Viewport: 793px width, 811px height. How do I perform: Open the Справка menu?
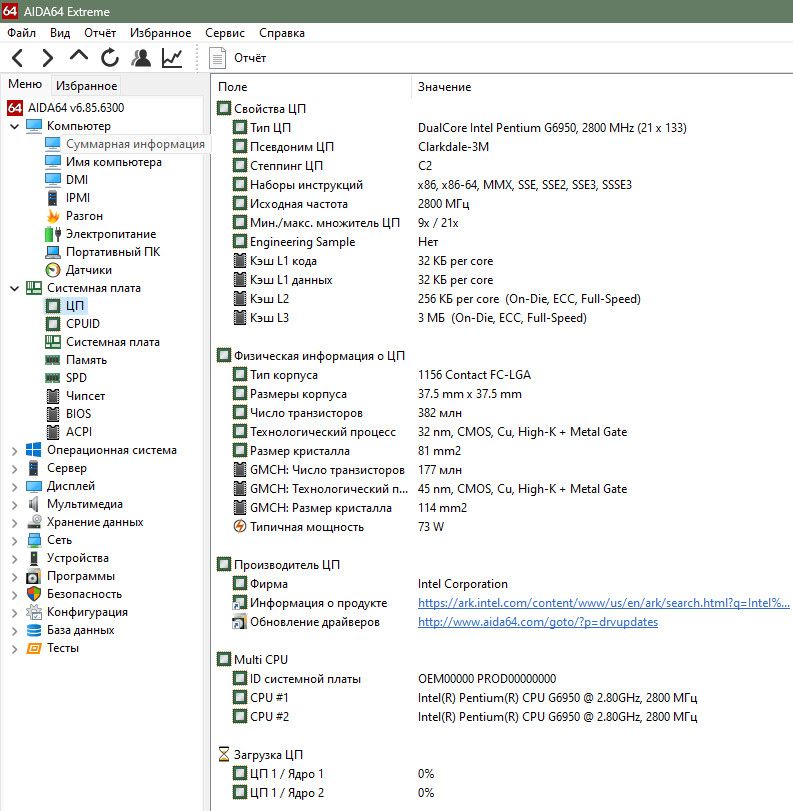click(x=282, y=33)
